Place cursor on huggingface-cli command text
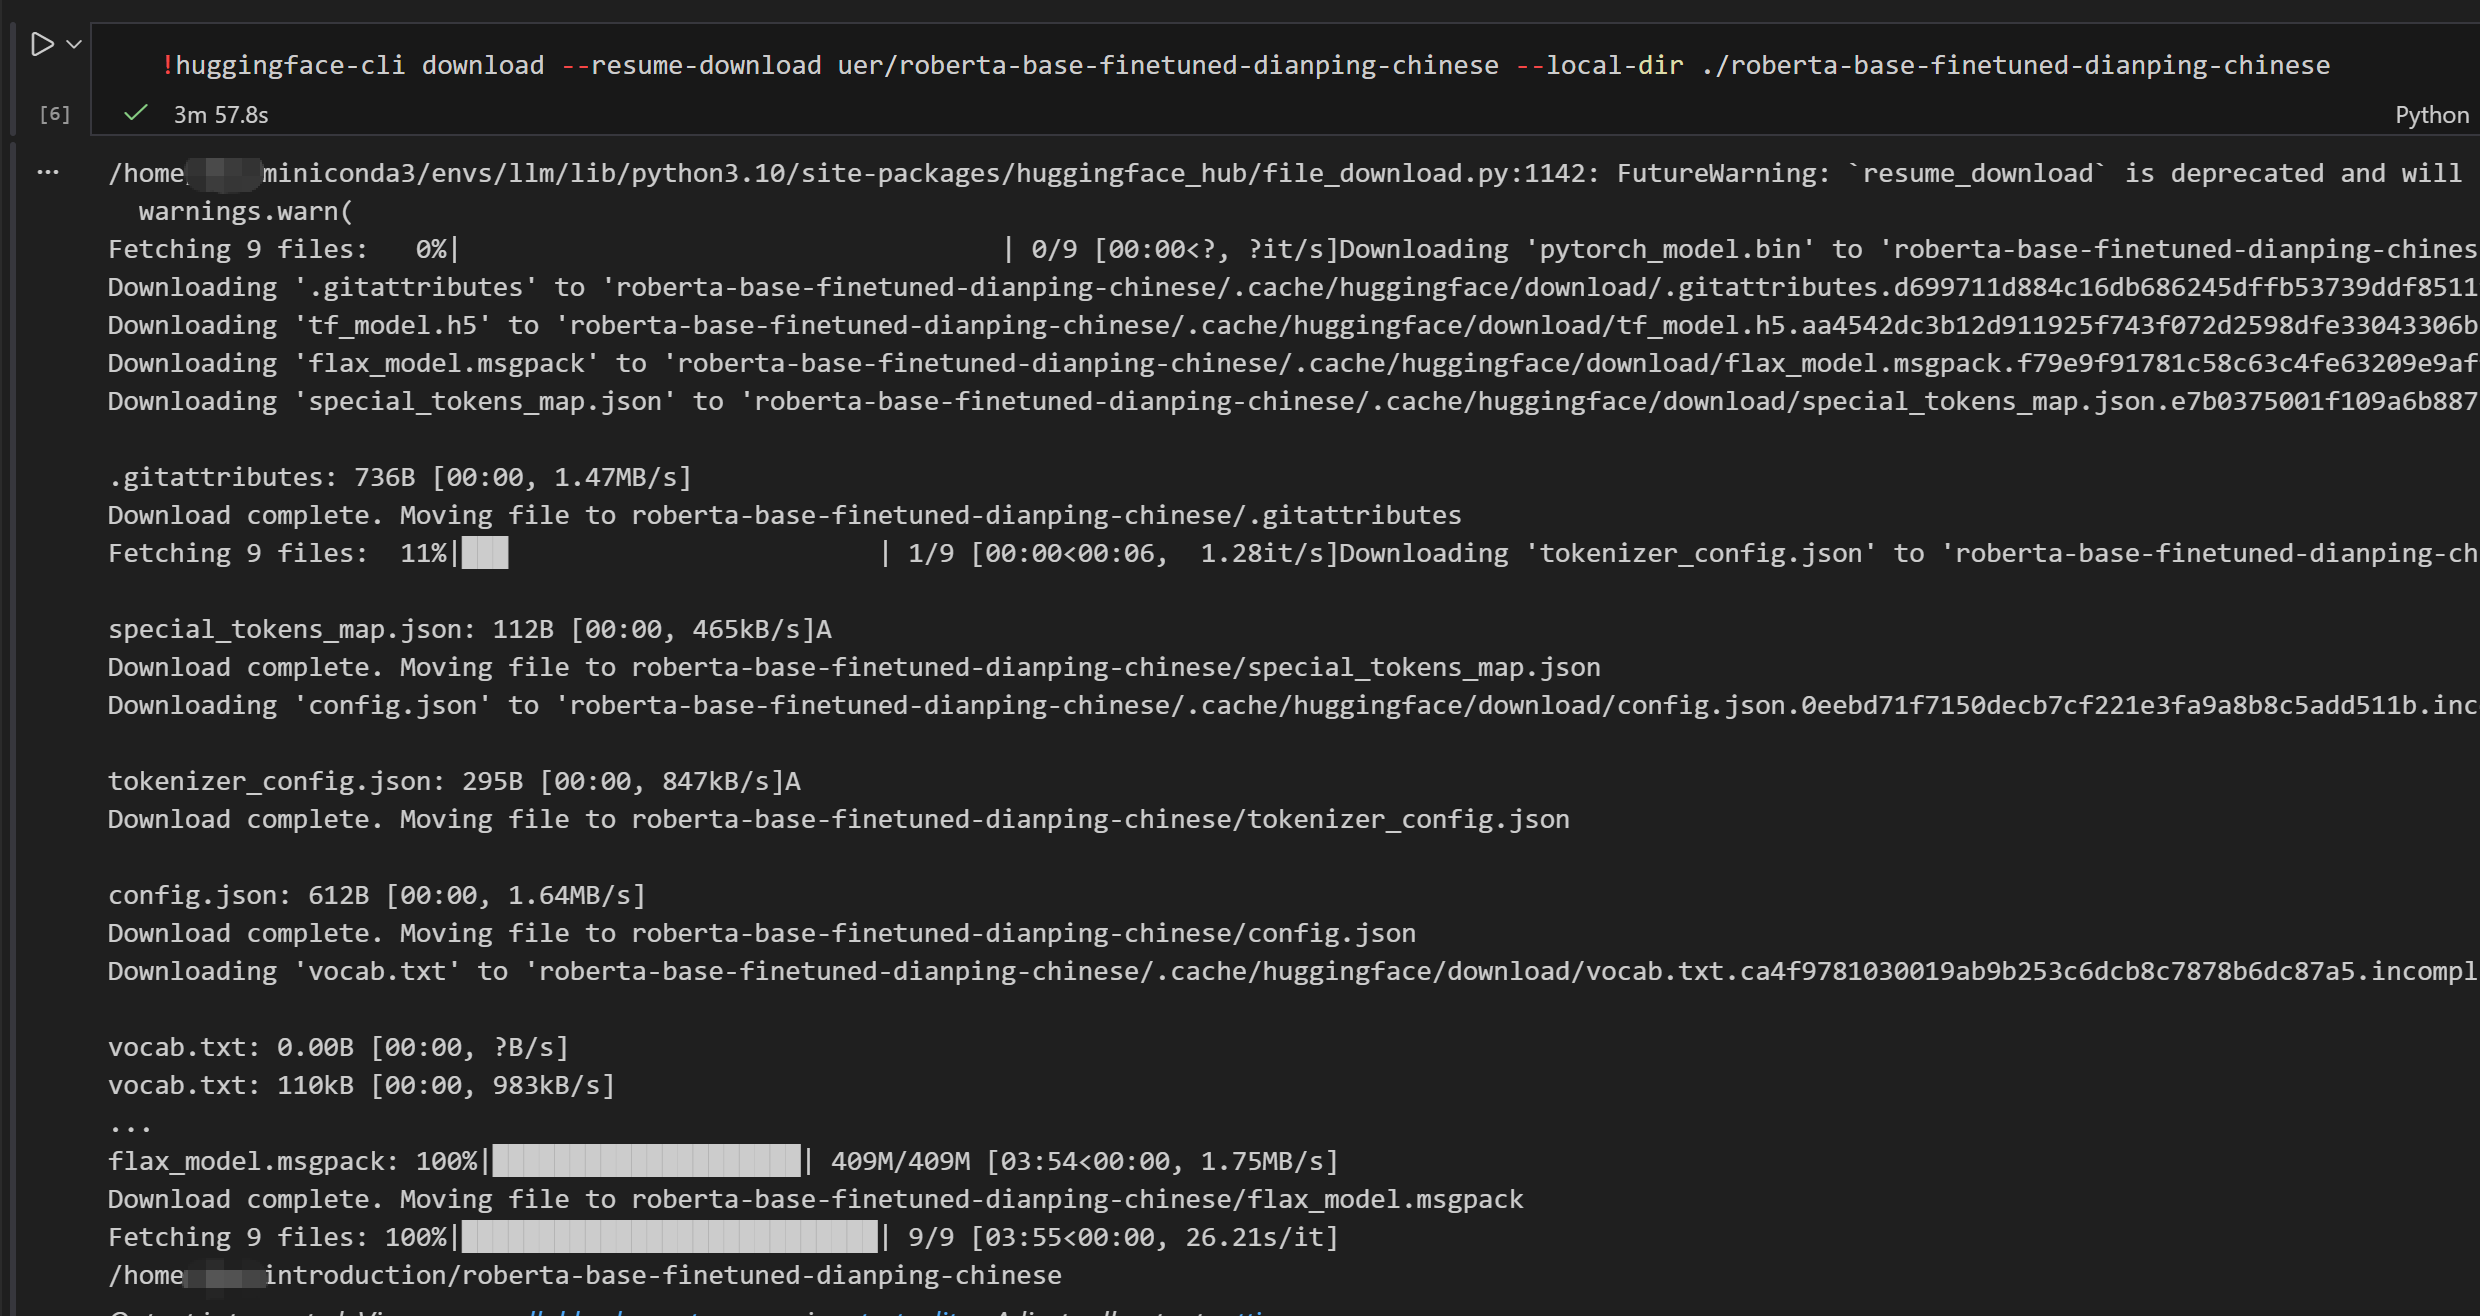Viewport: 2480px width, 1316px height. click(290, 66)
